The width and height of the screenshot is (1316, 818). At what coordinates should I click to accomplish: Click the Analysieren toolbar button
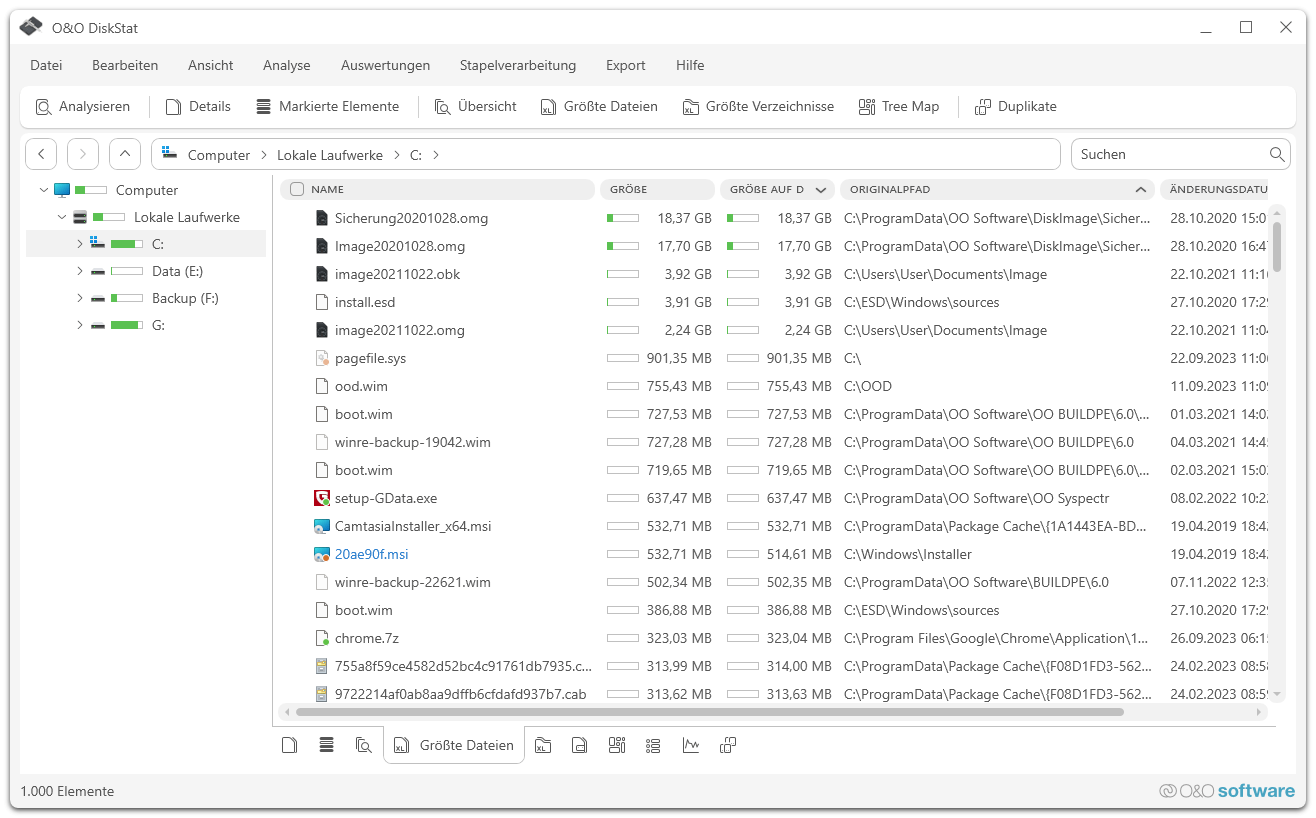[83, 107]
